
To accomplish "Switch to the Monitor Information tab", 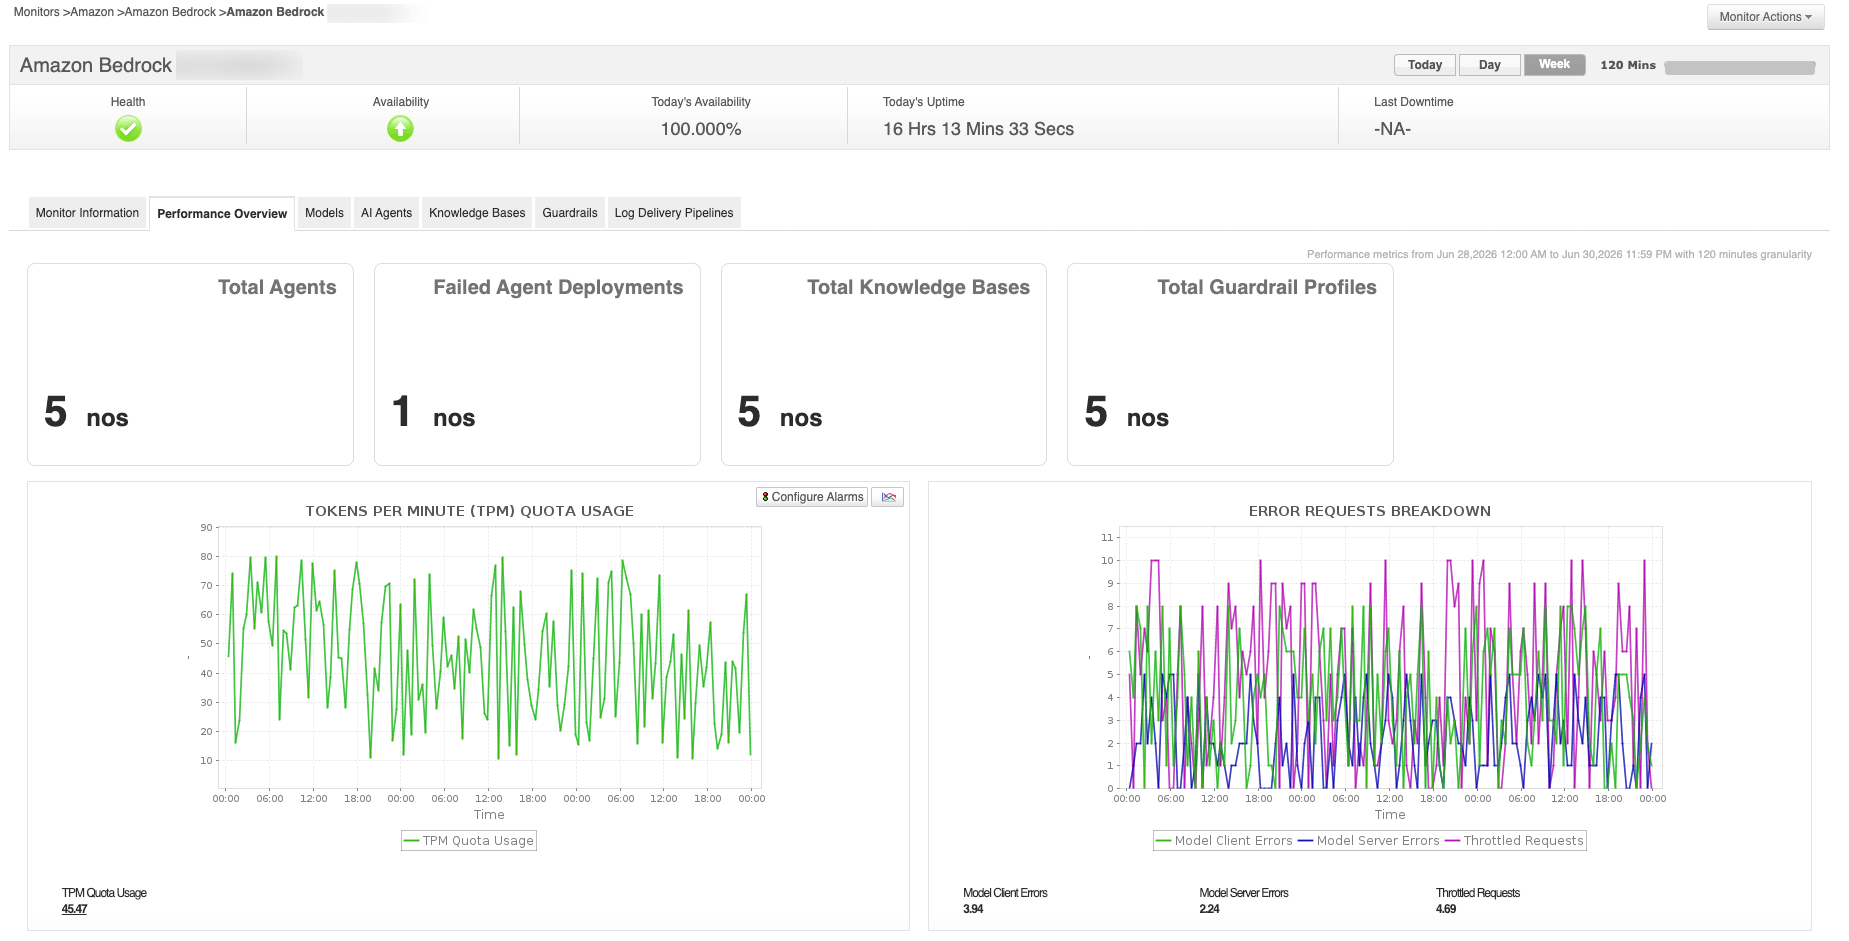I will click(x=87, y=213).
